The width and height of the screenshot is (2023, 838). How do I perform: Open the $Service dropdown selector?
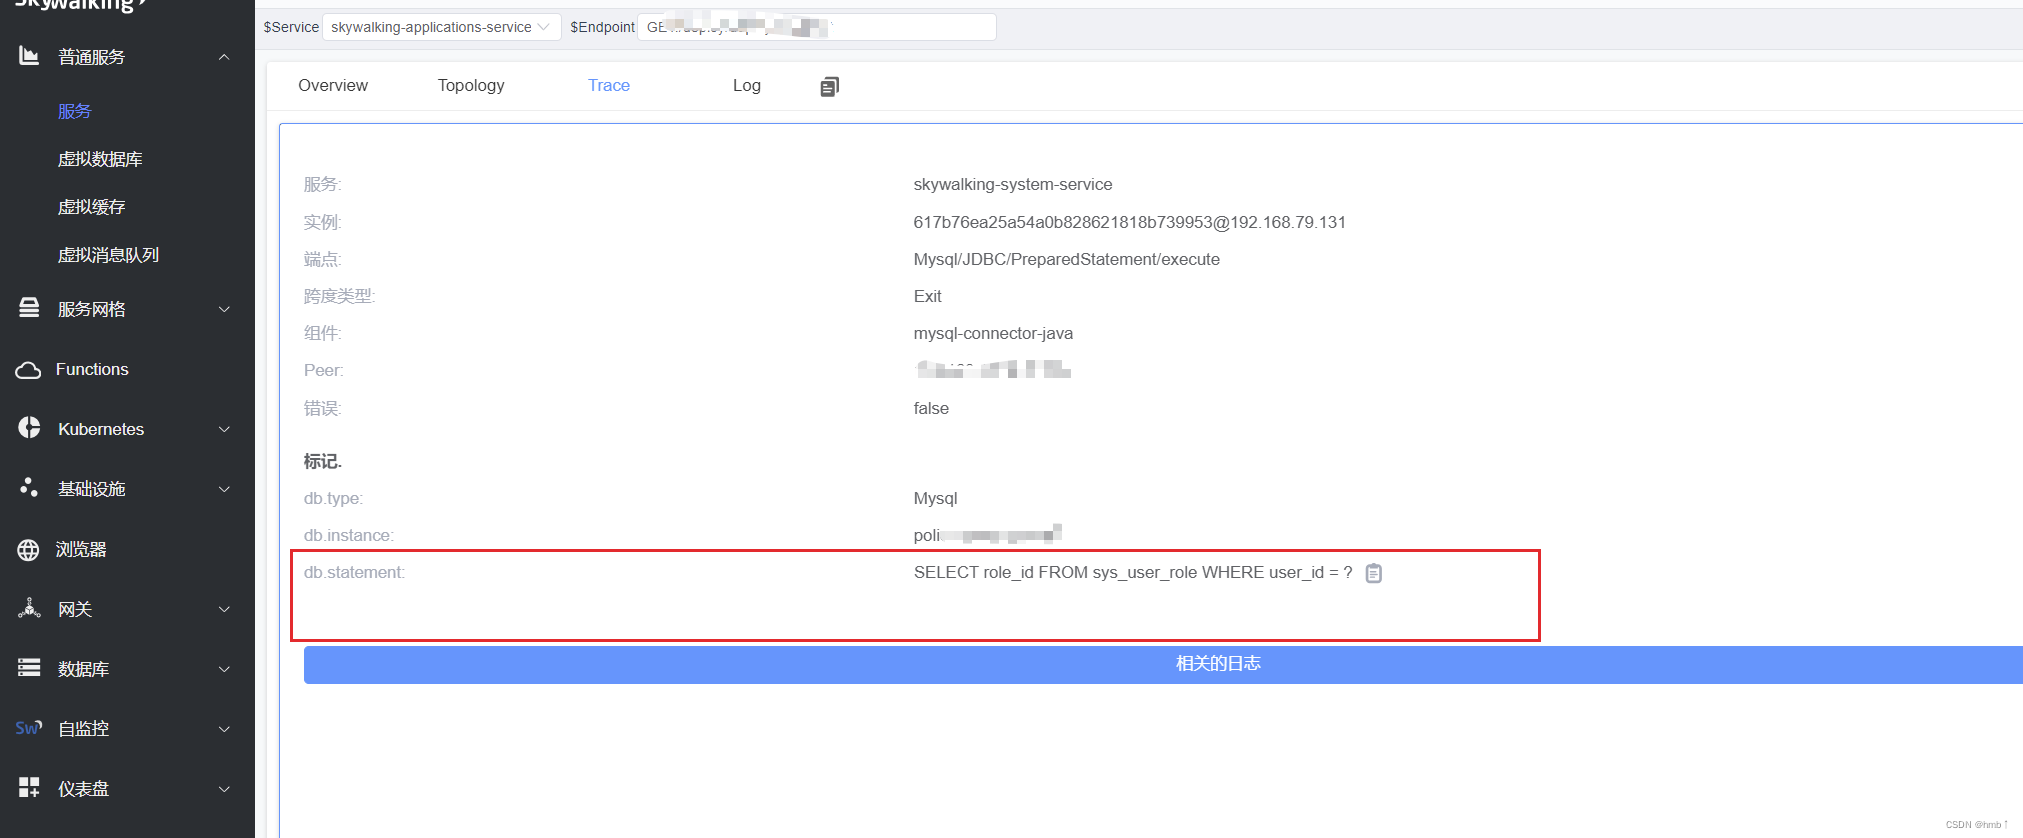[x=440, y=27]
